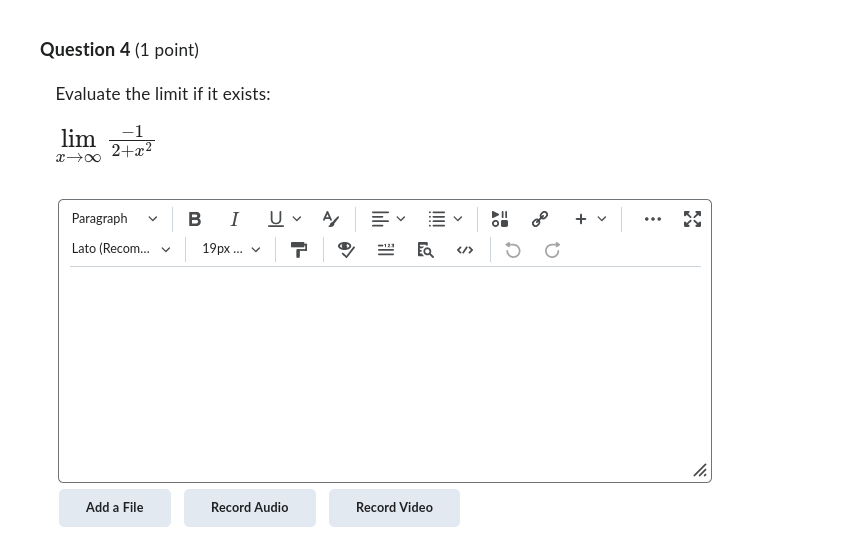The image size is (868, 550).
Task: Insert a quicklink
Action: (540, 219)
